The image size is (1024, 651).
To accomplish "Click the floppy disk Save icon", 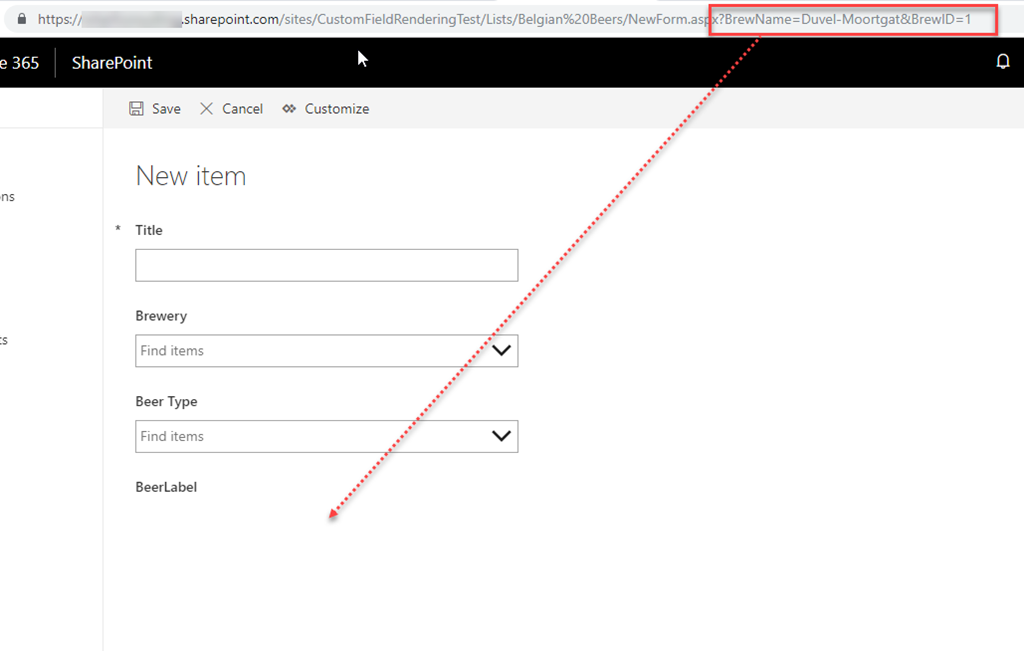I will click(137, 108).
